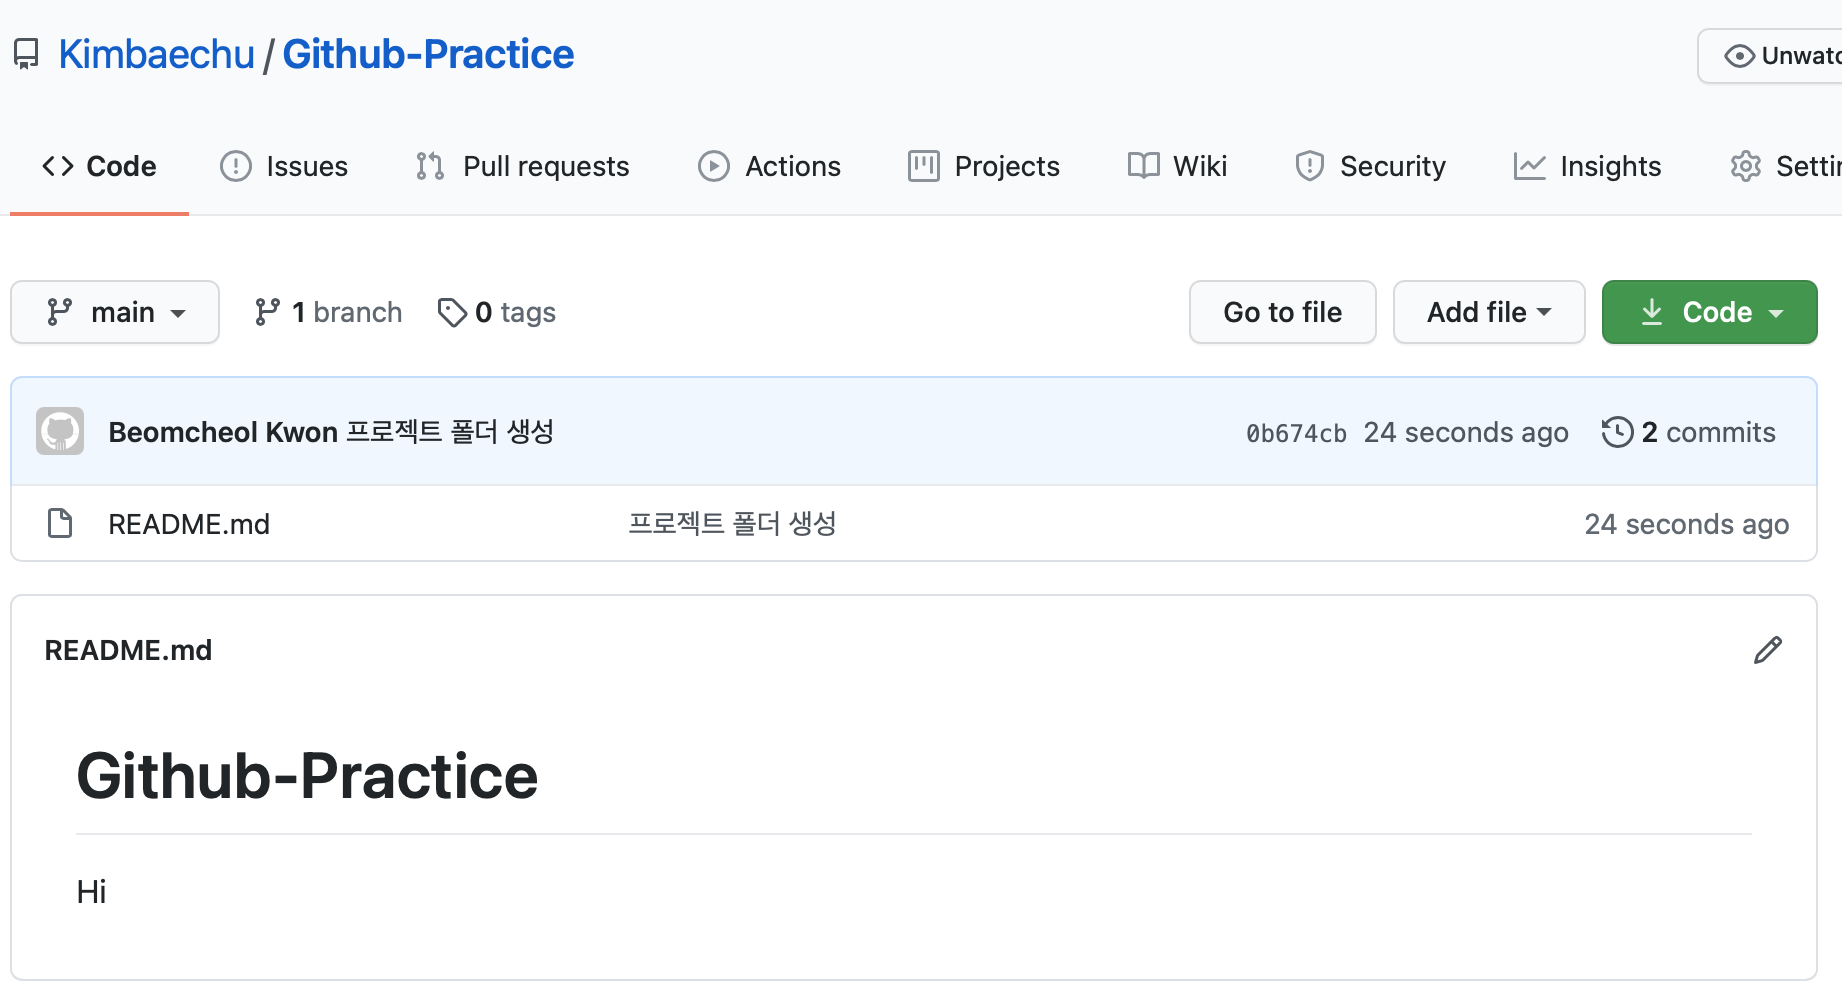Click the tag icon next to 0 tags
Image resolution: width=1842 pixels, height=1008 pixels.
pyautogui.click(x=452, y=312)
